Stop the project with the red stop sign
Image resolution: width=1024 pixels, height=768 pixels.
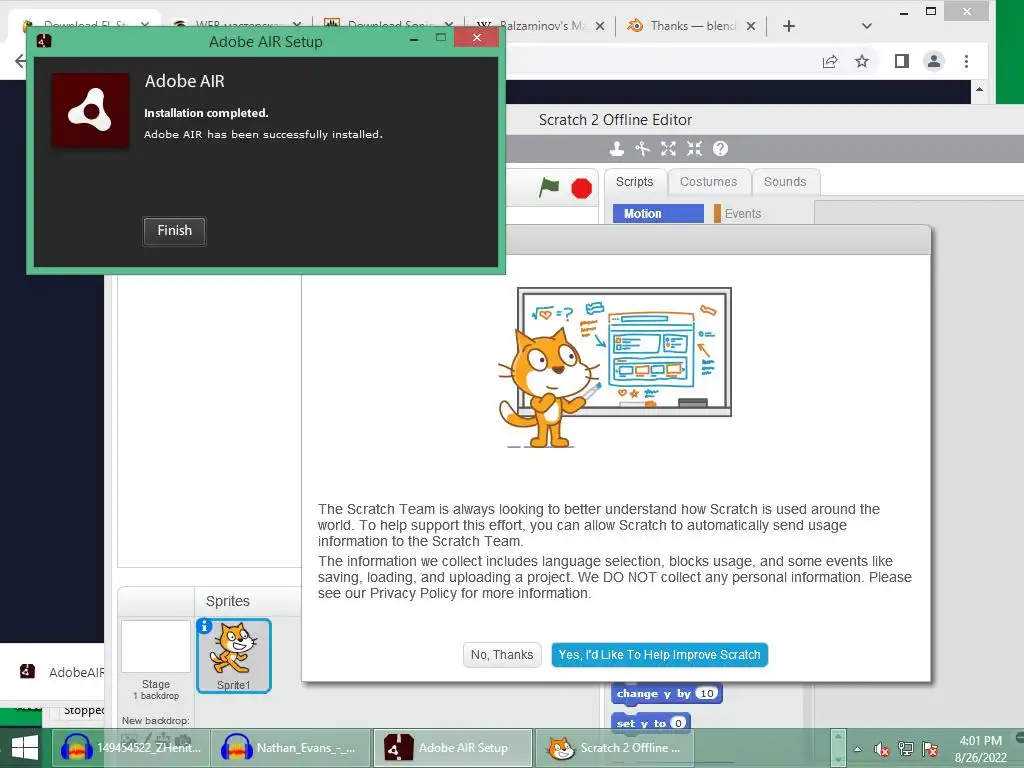[581, 188]
